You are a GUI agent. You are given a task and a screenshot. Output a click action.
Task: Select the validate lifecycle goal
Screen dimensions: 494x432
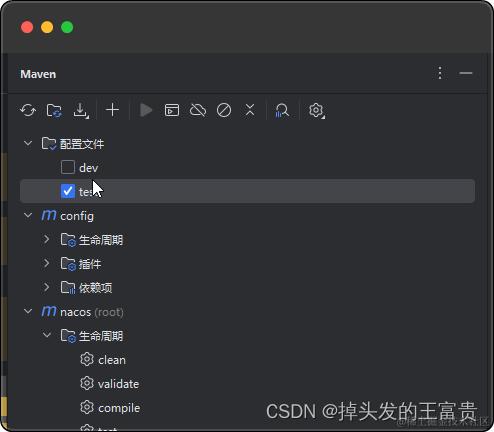click(x=119, y=384)
